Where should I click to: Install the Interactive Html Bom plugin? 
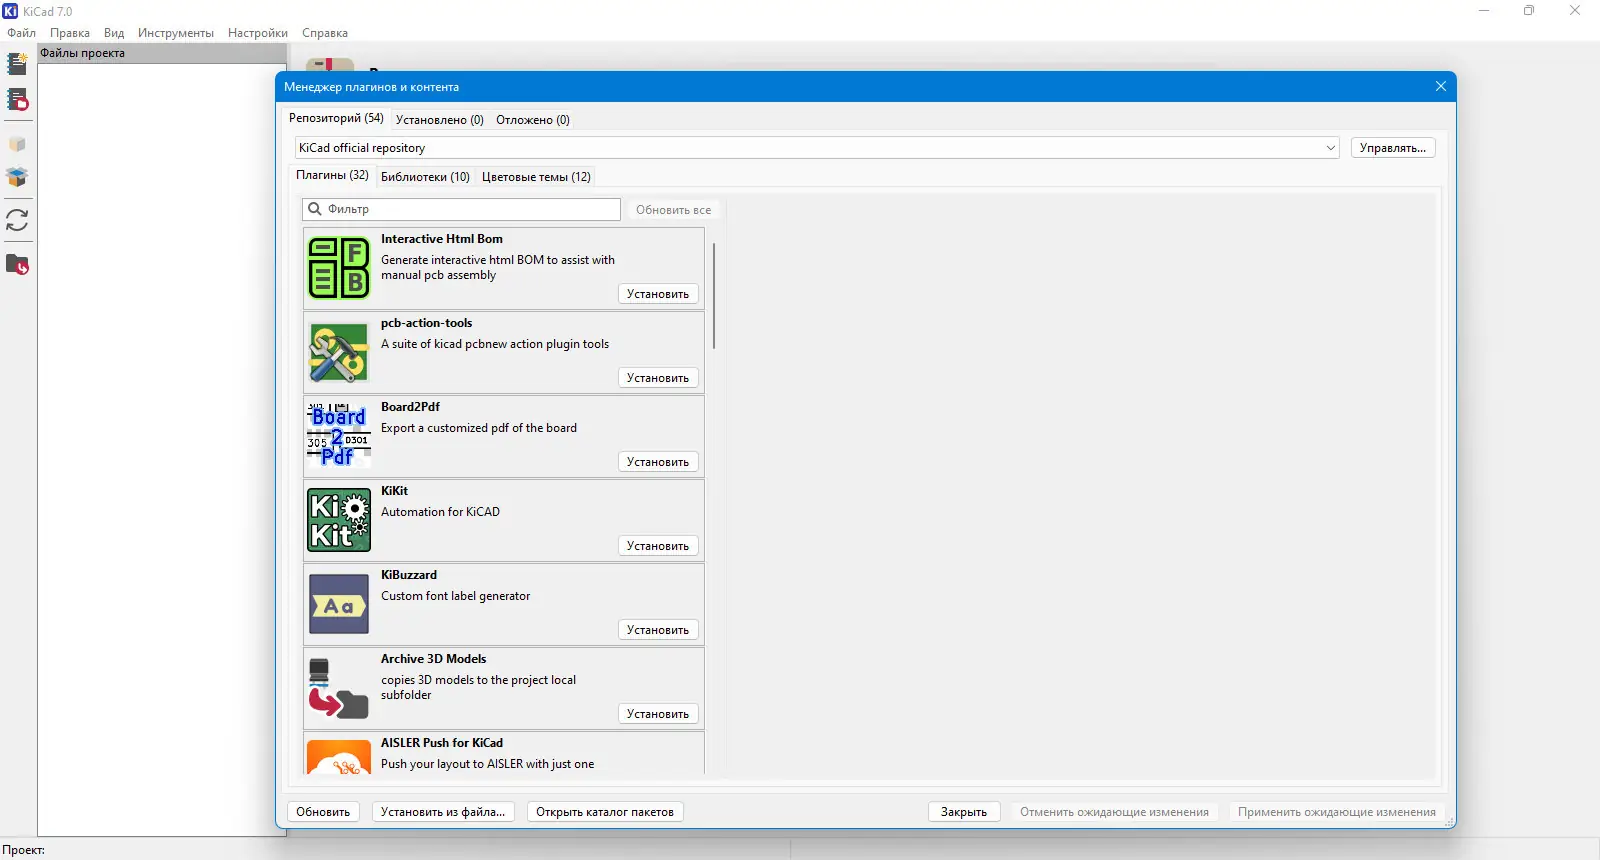(658, 294)
